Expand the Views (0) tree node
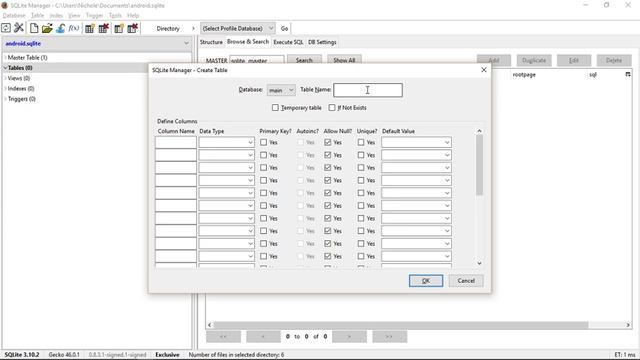This screenshot has height=360, width=640. pyautogui.click(x=5, y=78)
